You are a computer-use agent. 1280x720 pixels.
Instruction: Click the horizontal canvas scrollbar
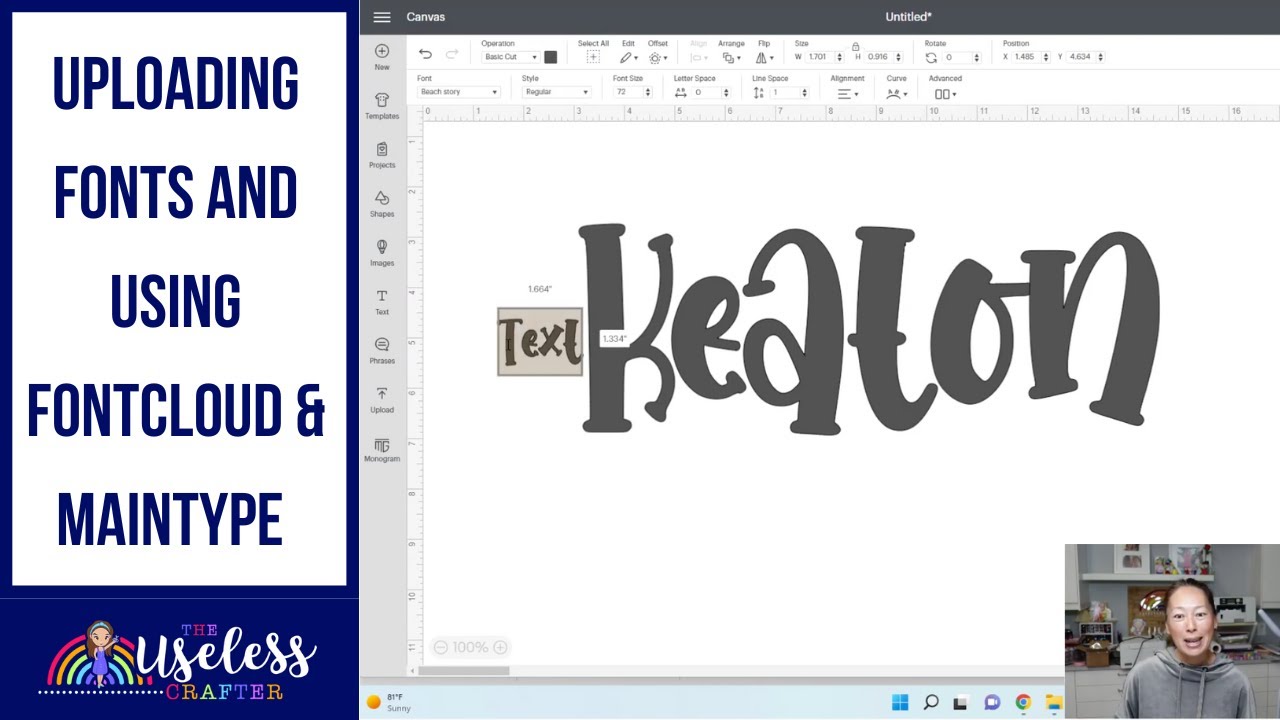coord(465,671)
